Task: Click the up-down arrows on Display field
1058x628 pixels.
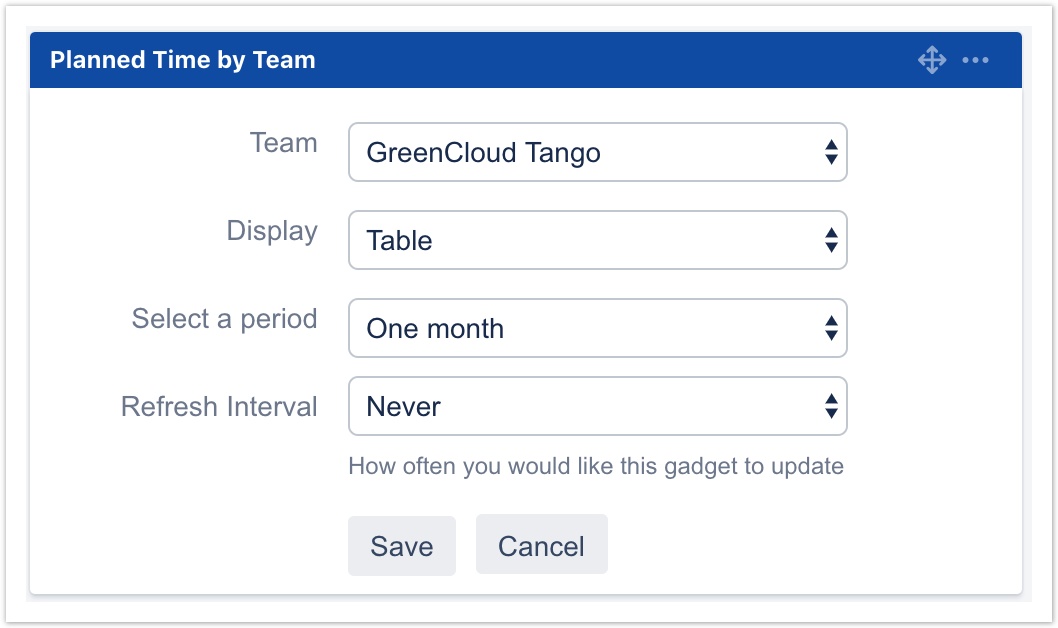Action: point(830,240)
